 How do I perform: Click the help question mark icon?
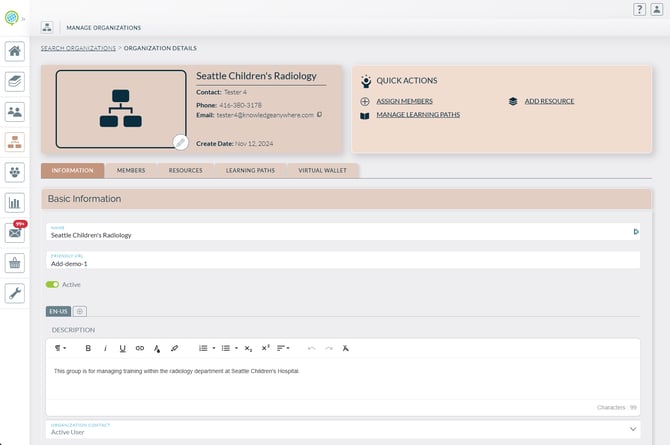(x=639, y=9)
